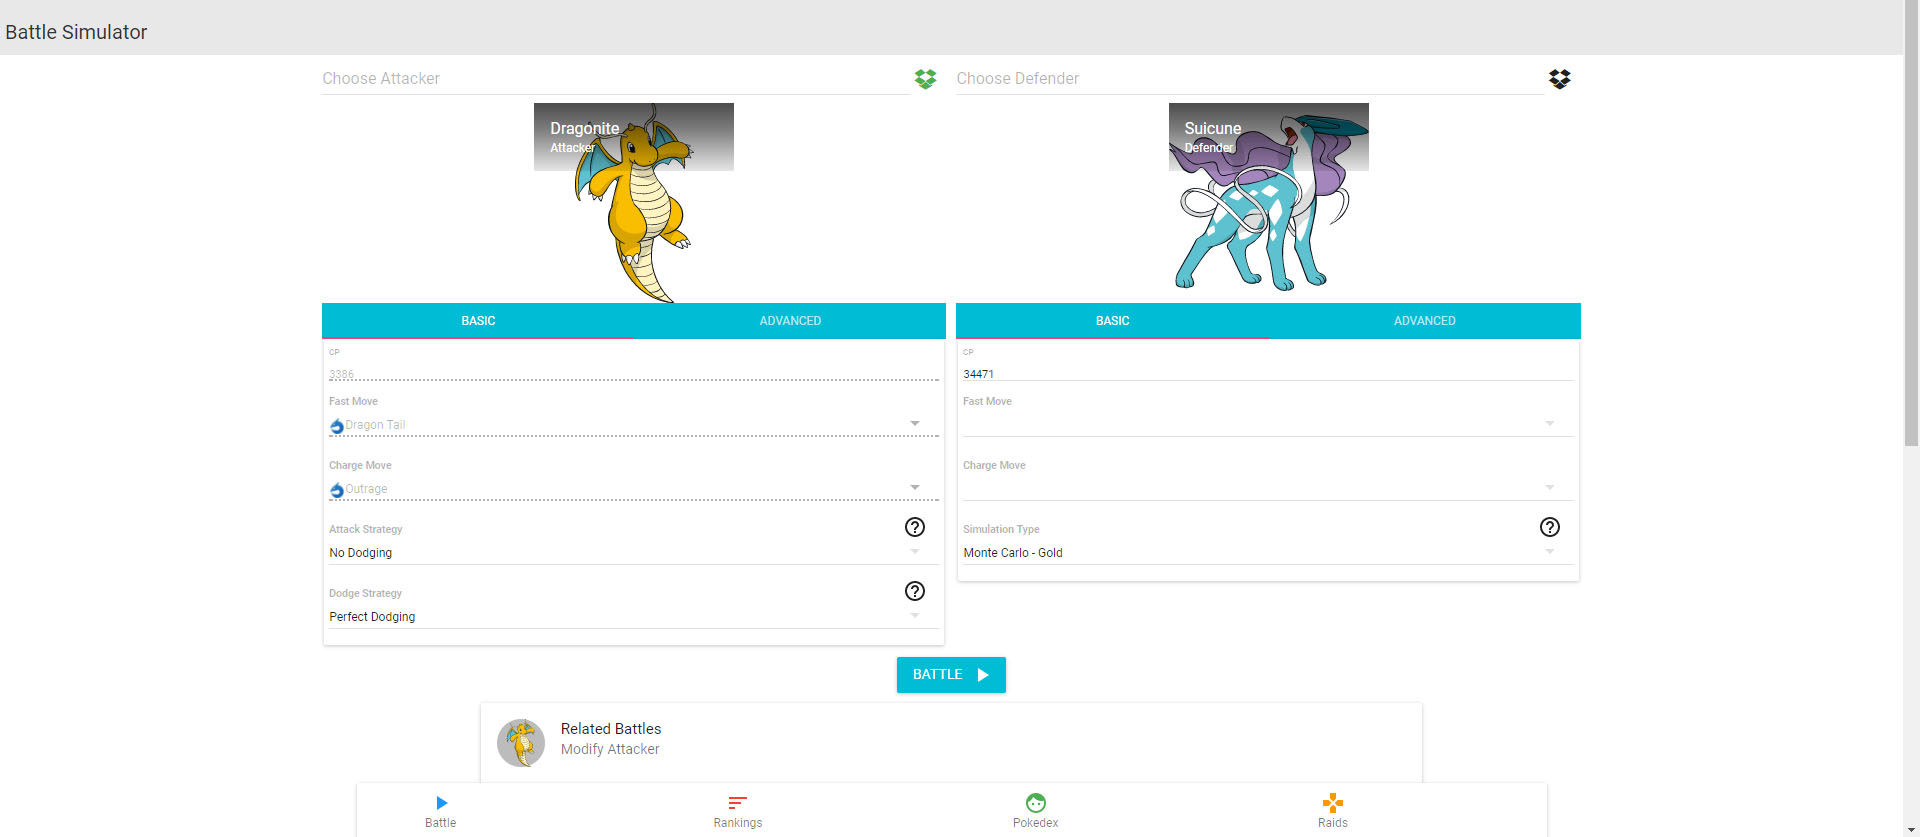Click the green Dropbox icon beside Choose Attacker
The width and height of the screenshot is (1920, 837).
925,79
